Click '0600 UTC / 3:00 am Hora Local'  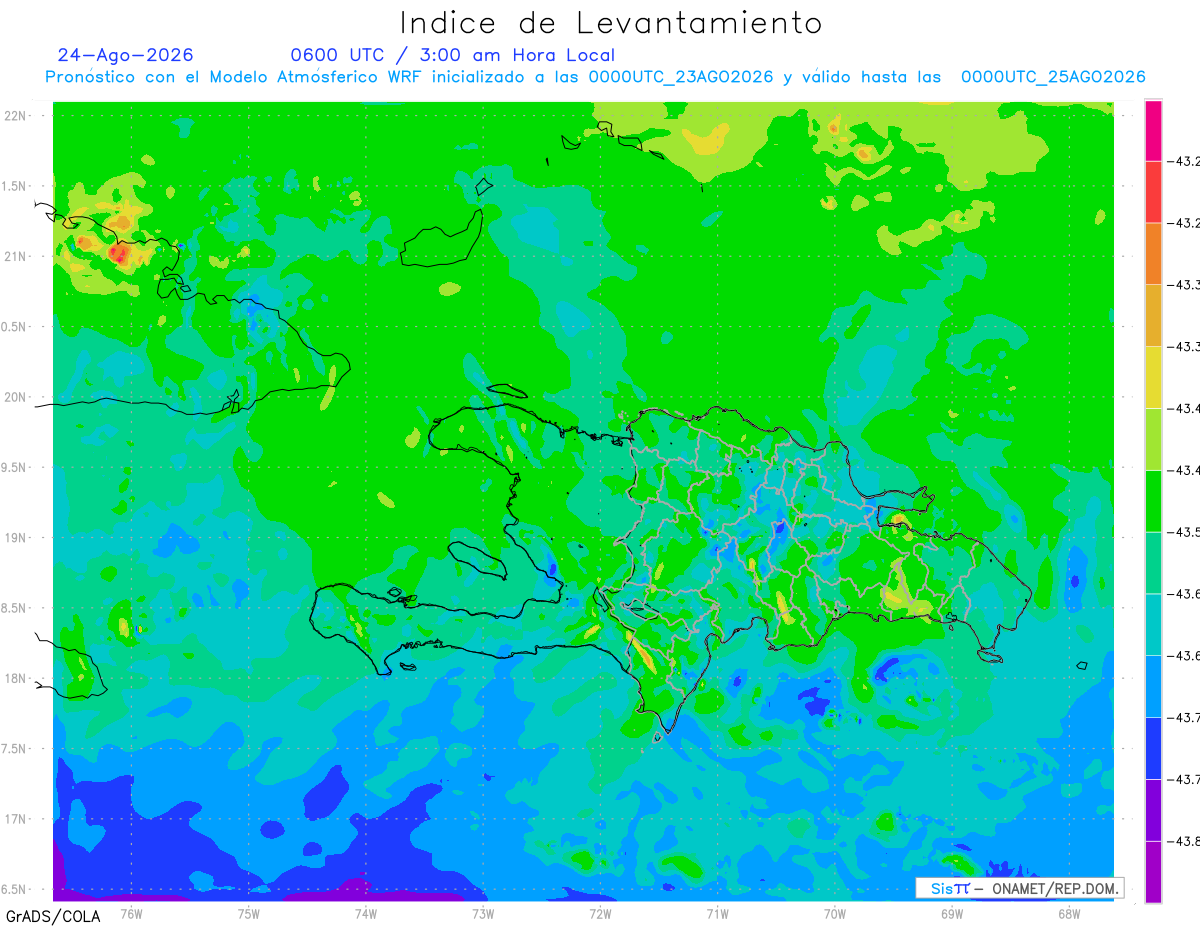452,55
